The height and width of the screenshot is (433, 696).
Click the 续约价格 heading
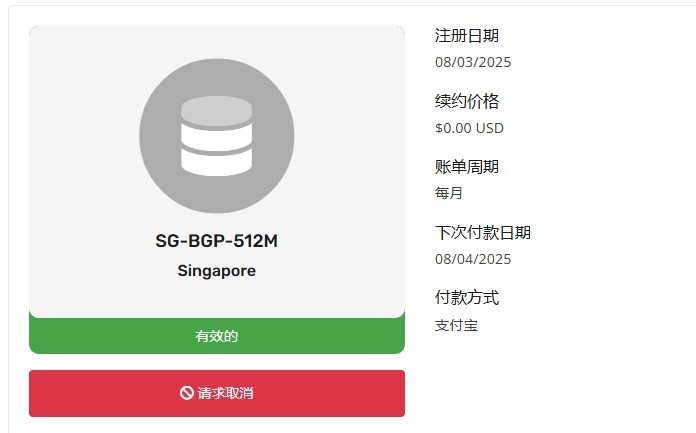click(x=467, y=101)
